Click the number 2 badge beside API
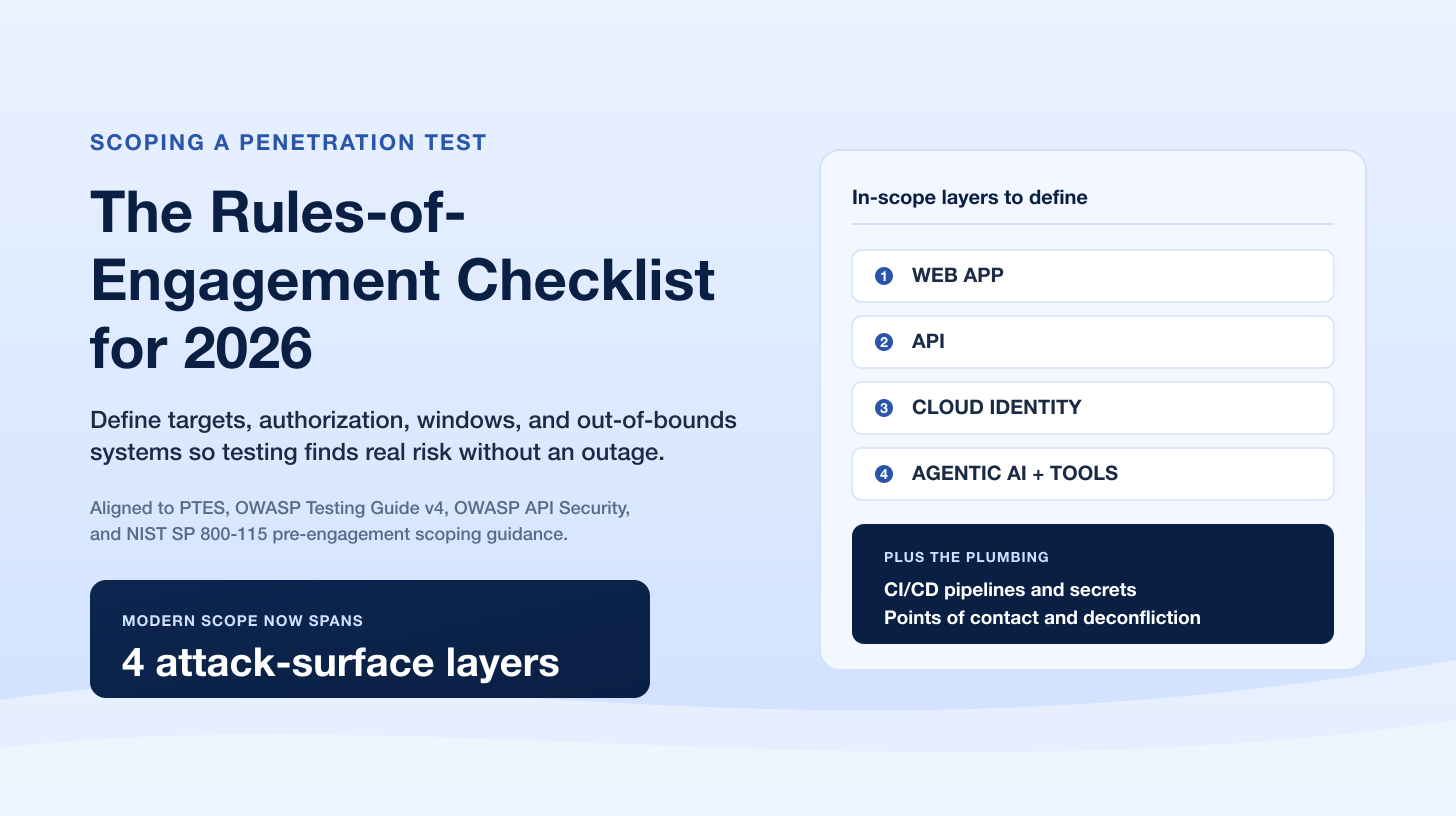 884,342
